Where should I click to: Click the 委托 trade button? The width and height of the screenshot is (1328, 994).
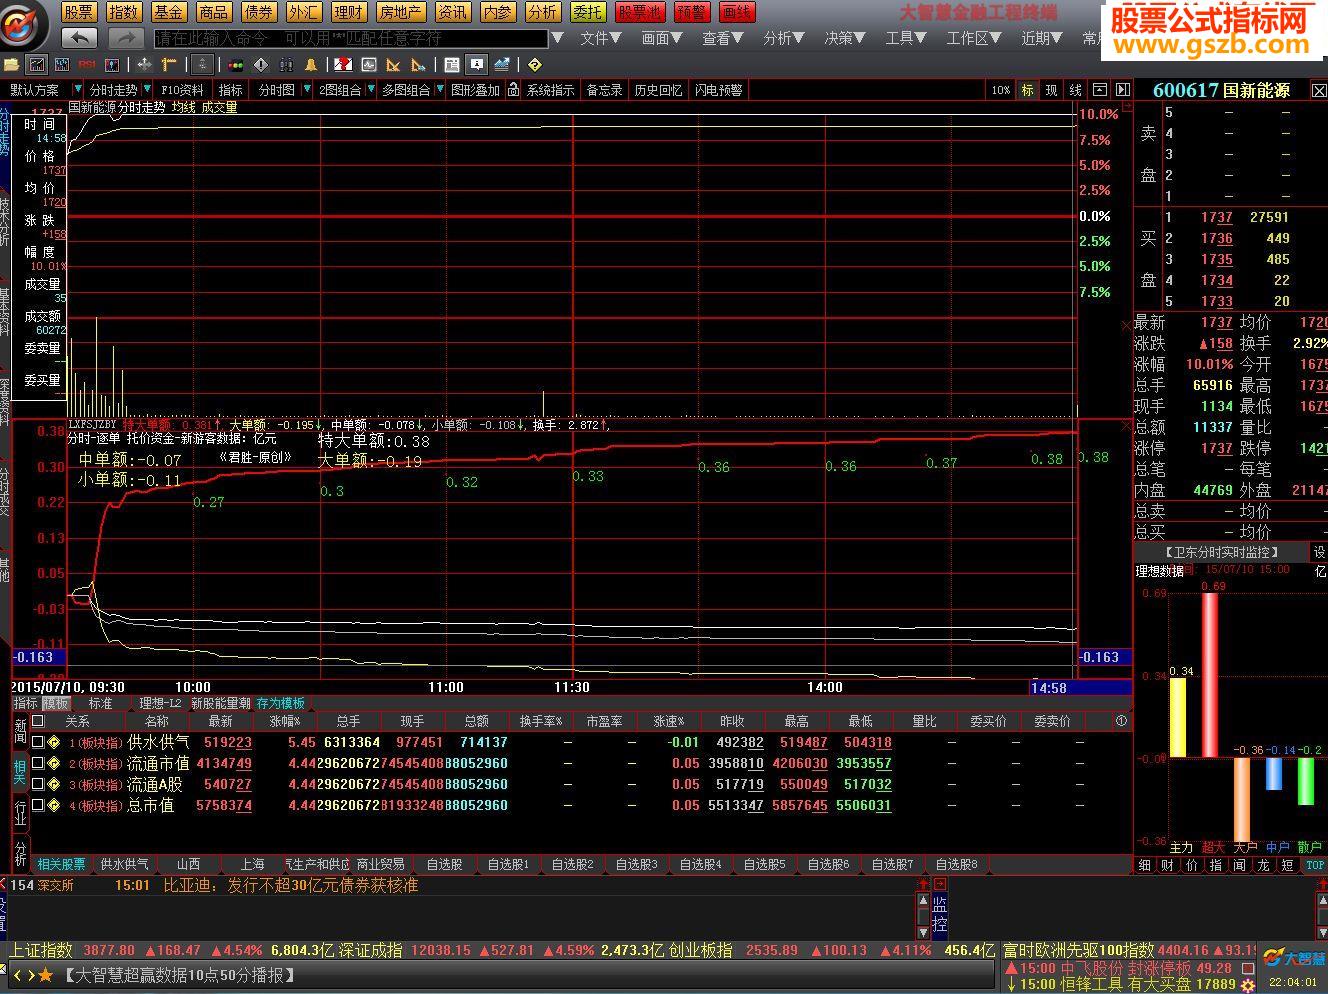[x=588, y=12]
